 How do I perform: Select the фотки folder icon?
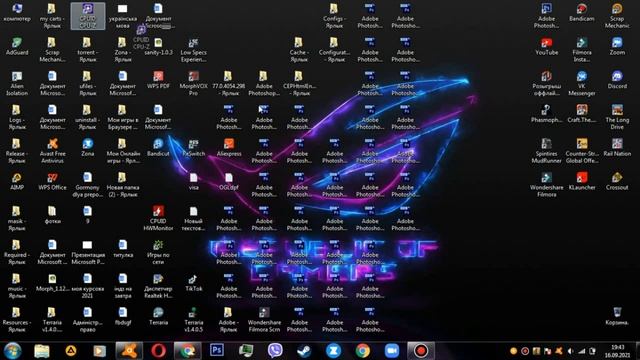[x=52, y=215]
